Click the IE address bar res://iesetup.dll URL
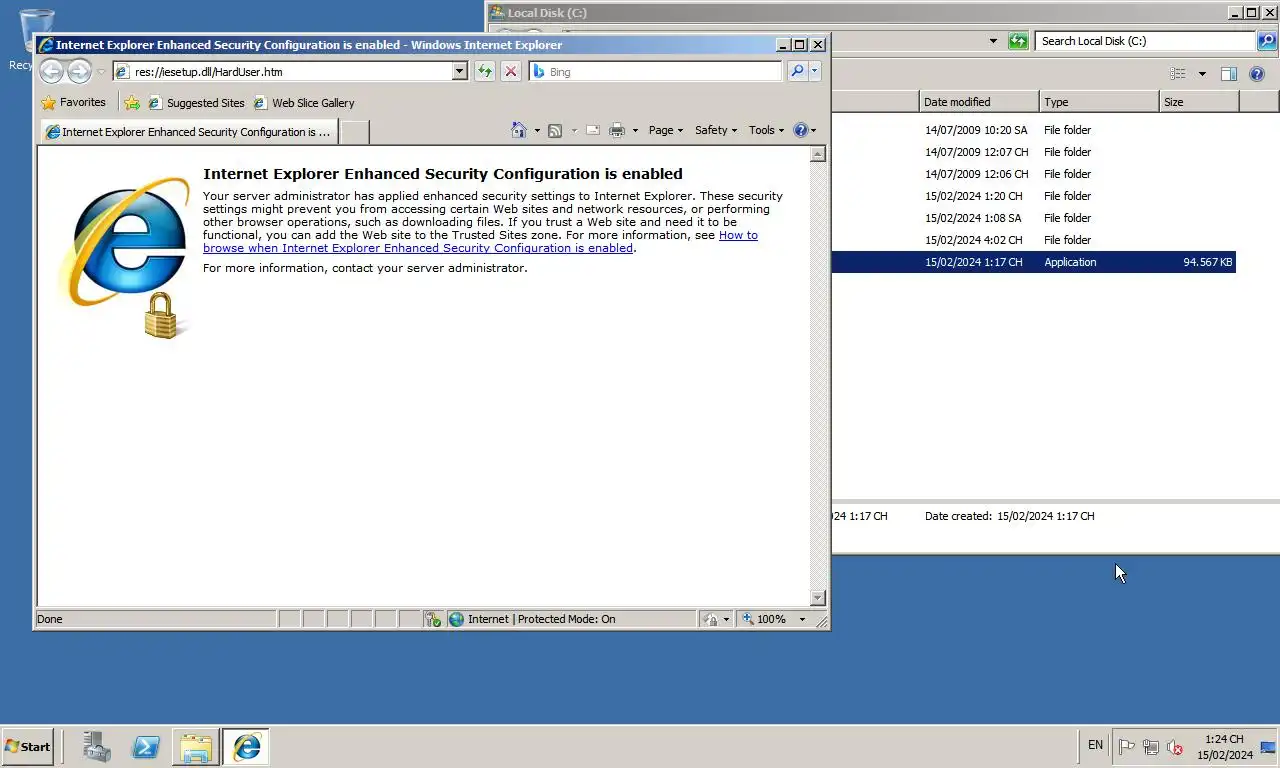Screen dimensions: 1280x768 click(x=283, y=72)
